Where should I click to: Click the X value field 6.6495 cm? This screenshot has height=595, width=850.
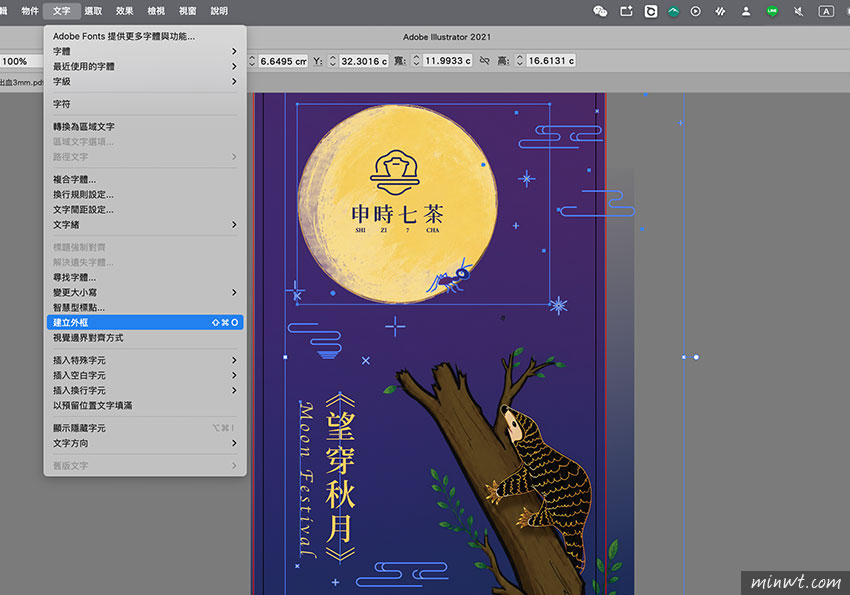pyautogui.click(x=283, y=61)
